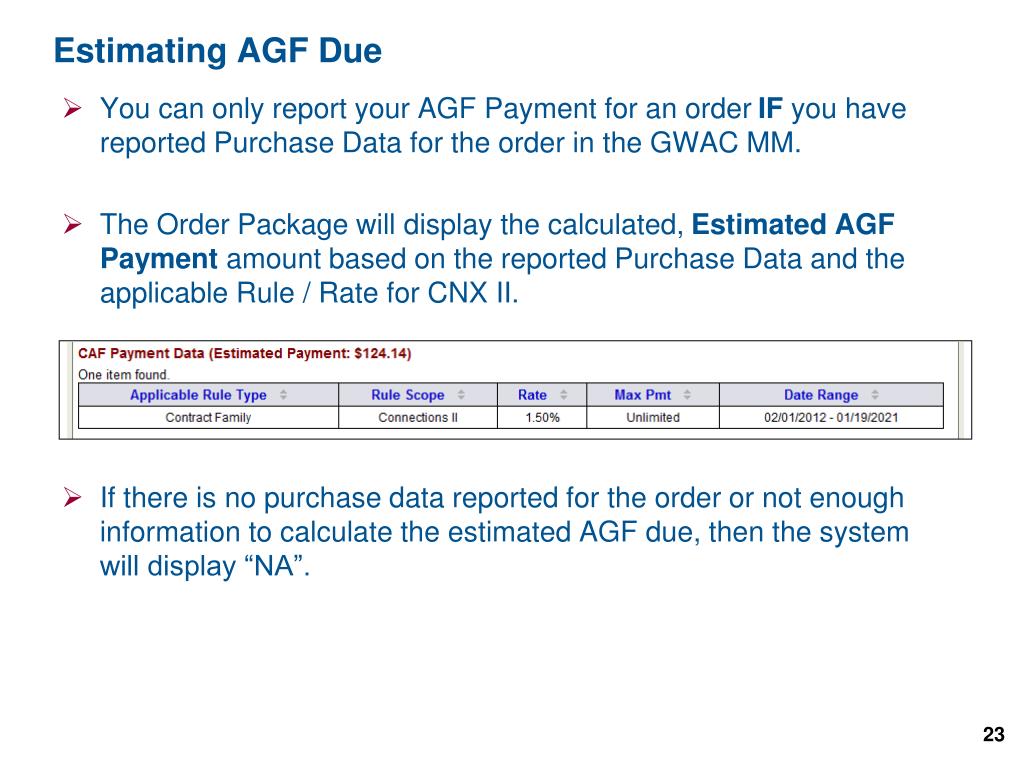The height and width of the screenshot is (768, 1024).
Task: Open Applicable Rule Type column header
Action: point(198,394)
